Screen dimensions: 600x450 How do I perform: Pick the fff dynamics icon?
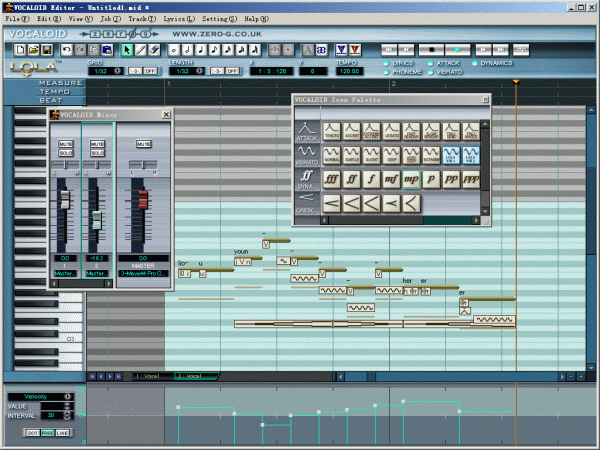pos(332,179)
